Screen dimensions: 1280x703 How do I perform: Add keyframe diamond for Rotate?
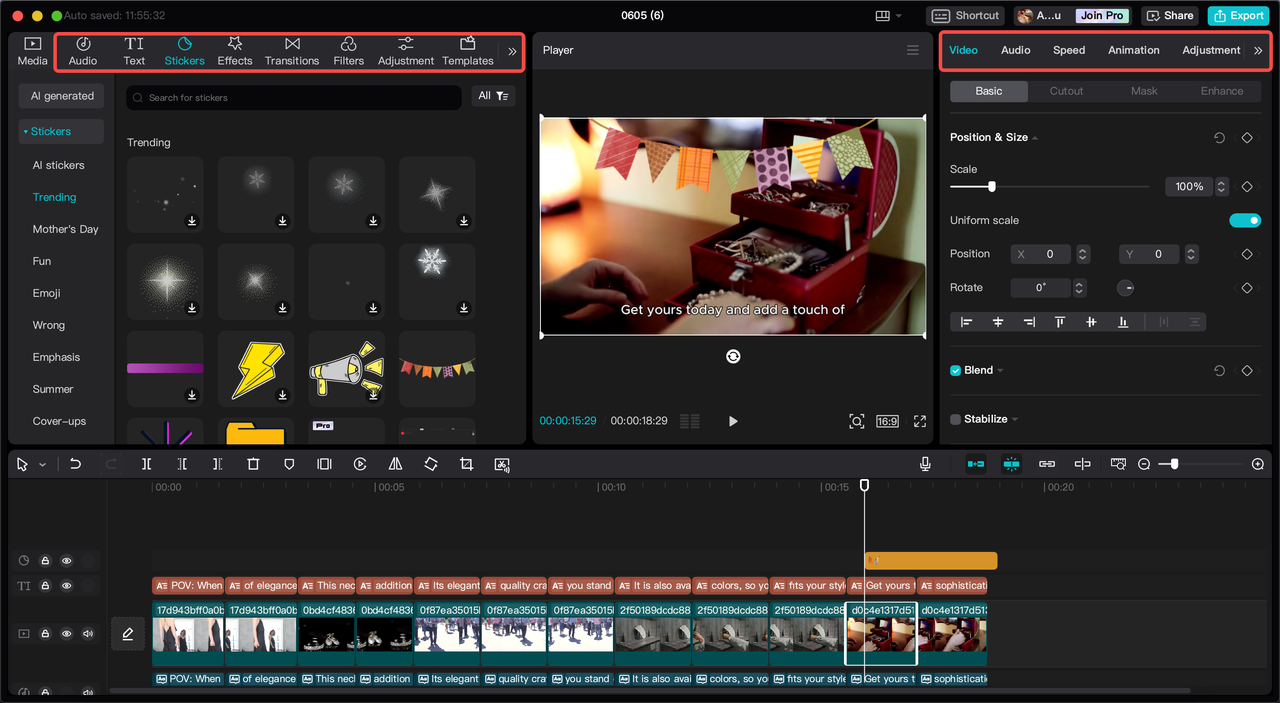(x=1247, y=288)
